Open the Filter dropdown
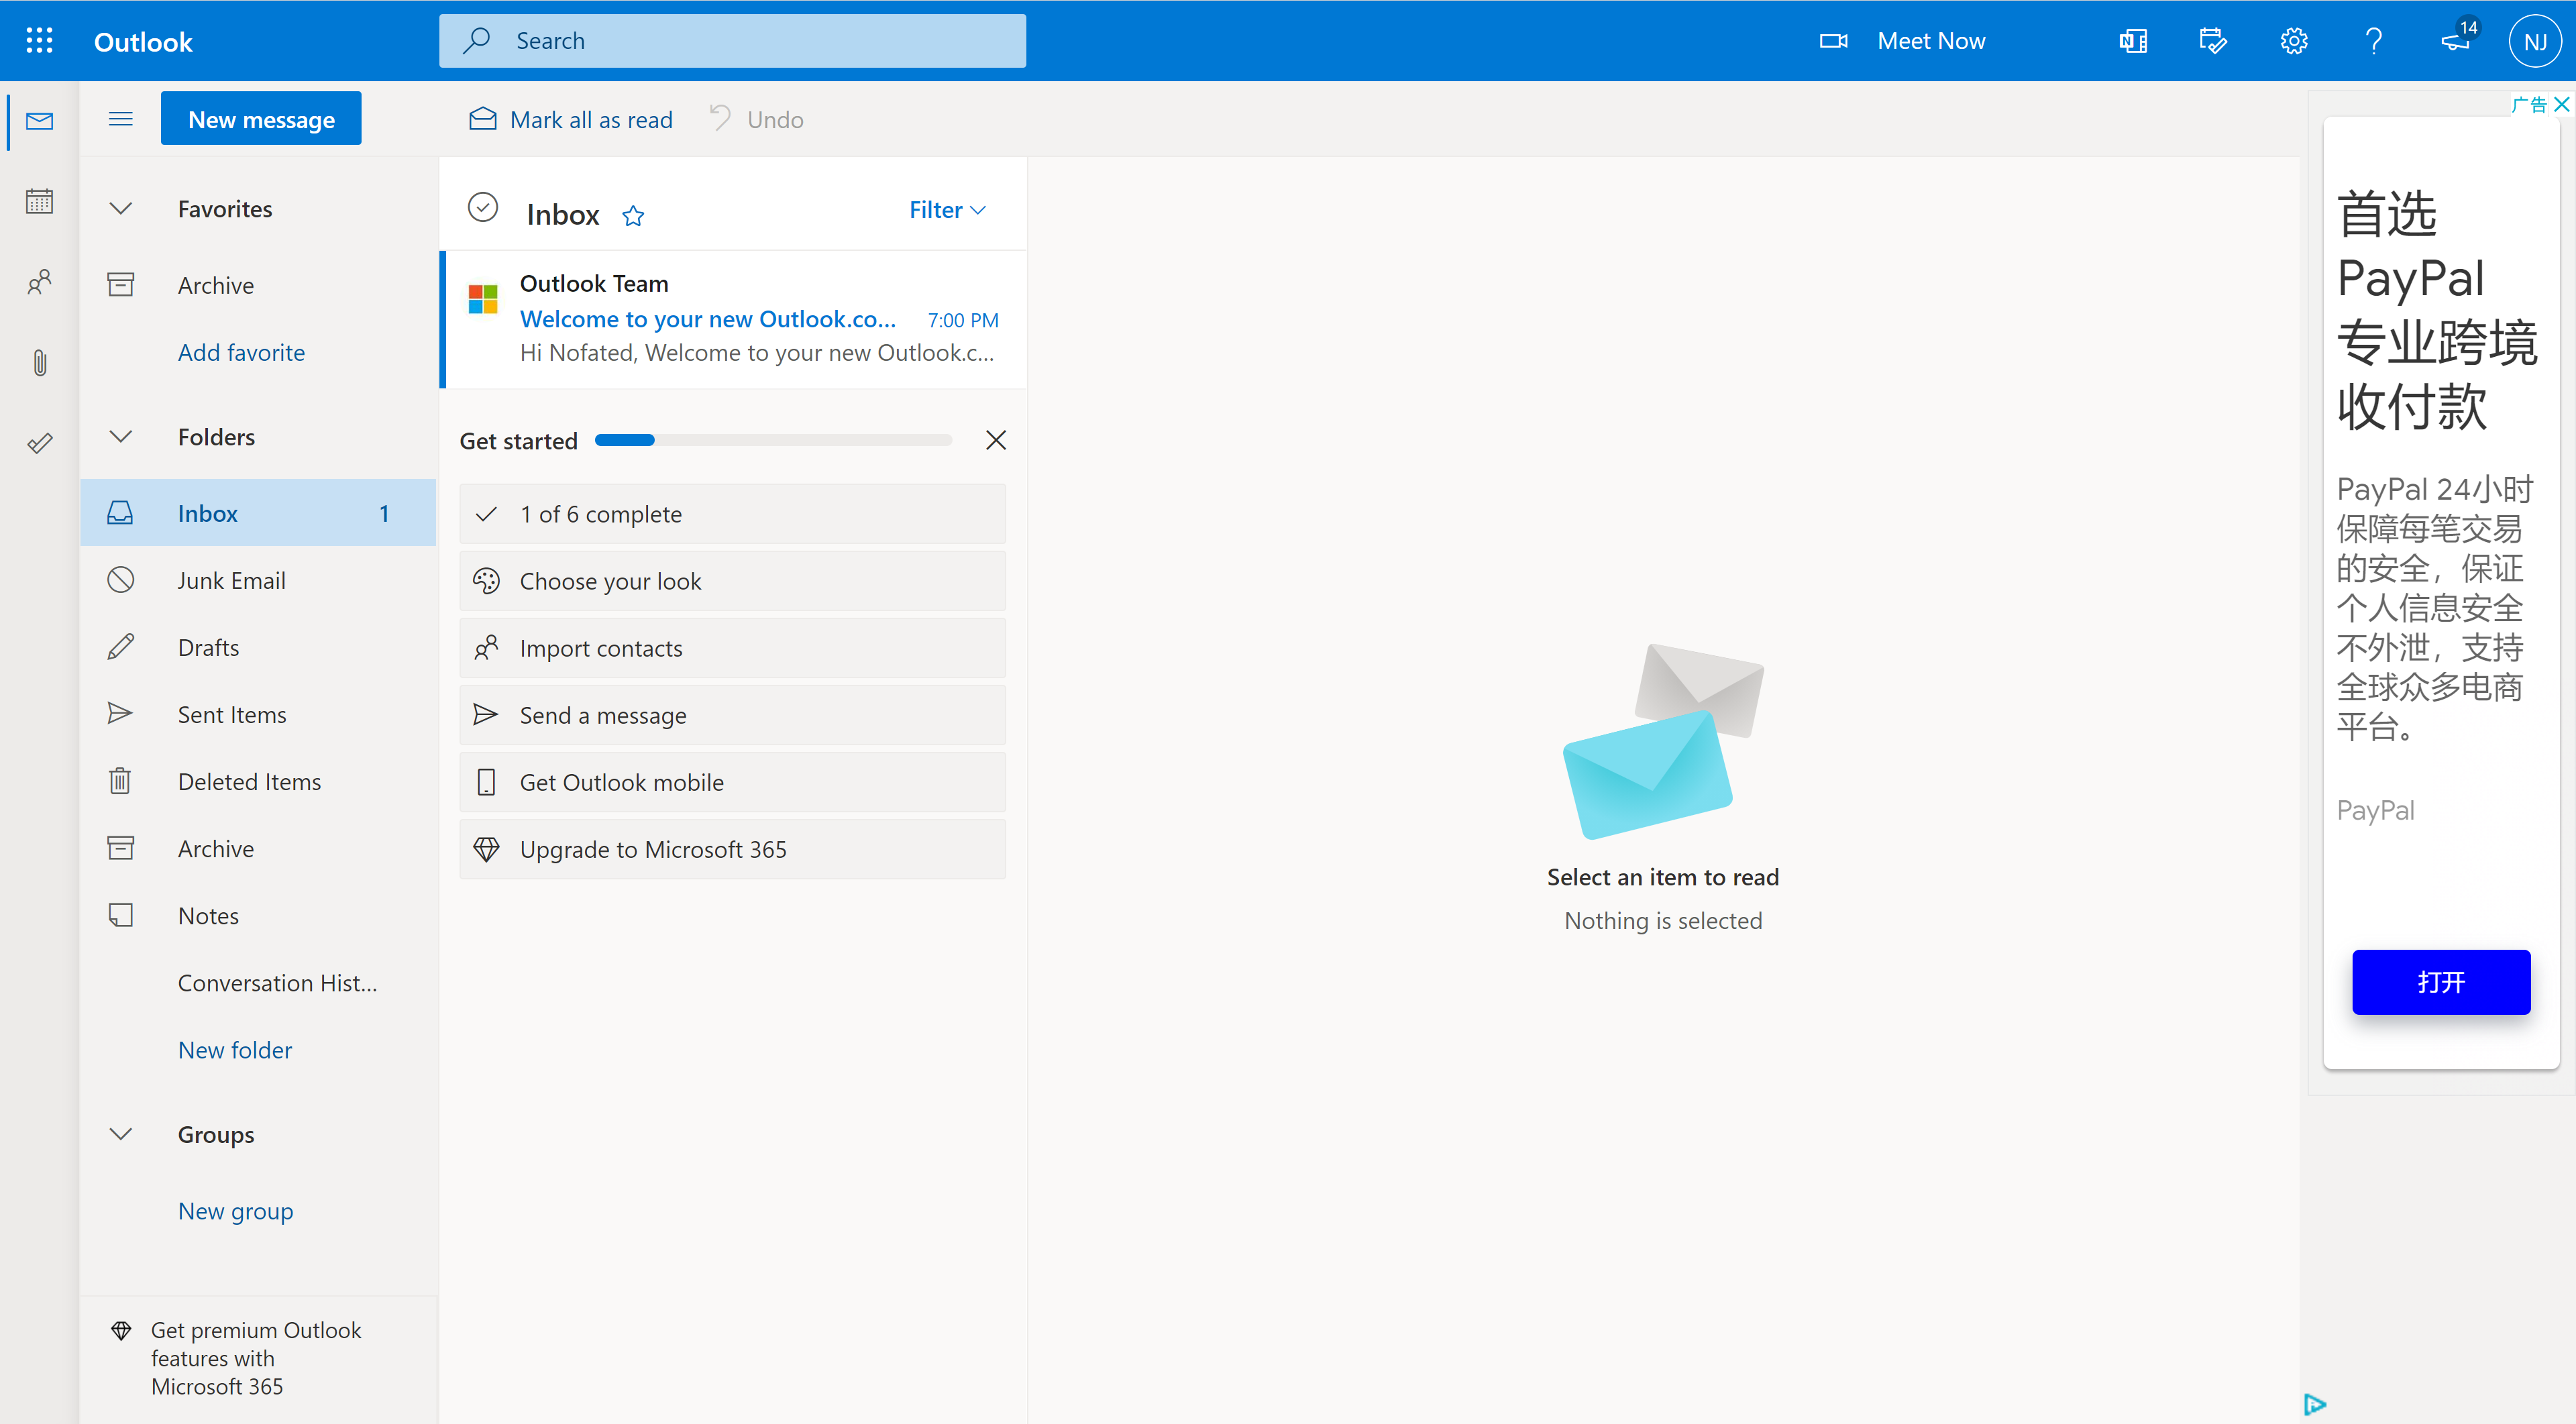 point(947,210)
